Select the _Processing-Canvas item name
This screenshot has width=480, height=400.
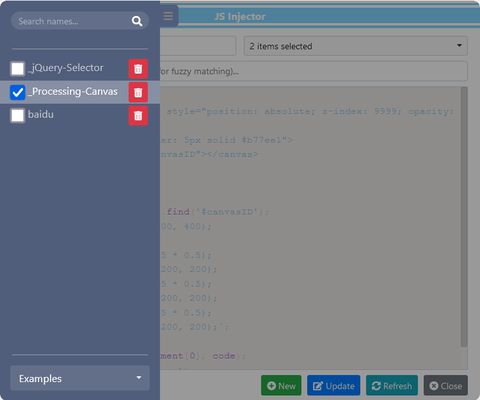[x=73, y=91]
